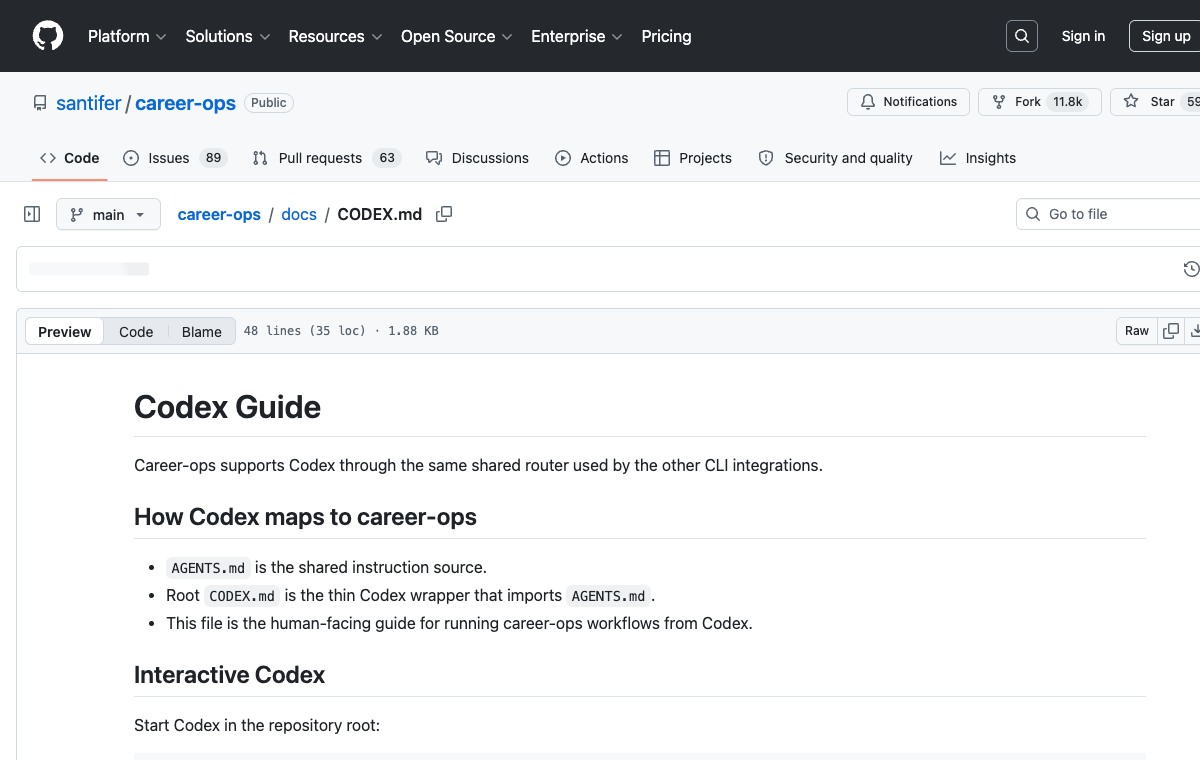Click the Sign up button
Image resolution: width=1200 pixels, height=760 pixels.
pyautogui.click(x=1165, y=36)
